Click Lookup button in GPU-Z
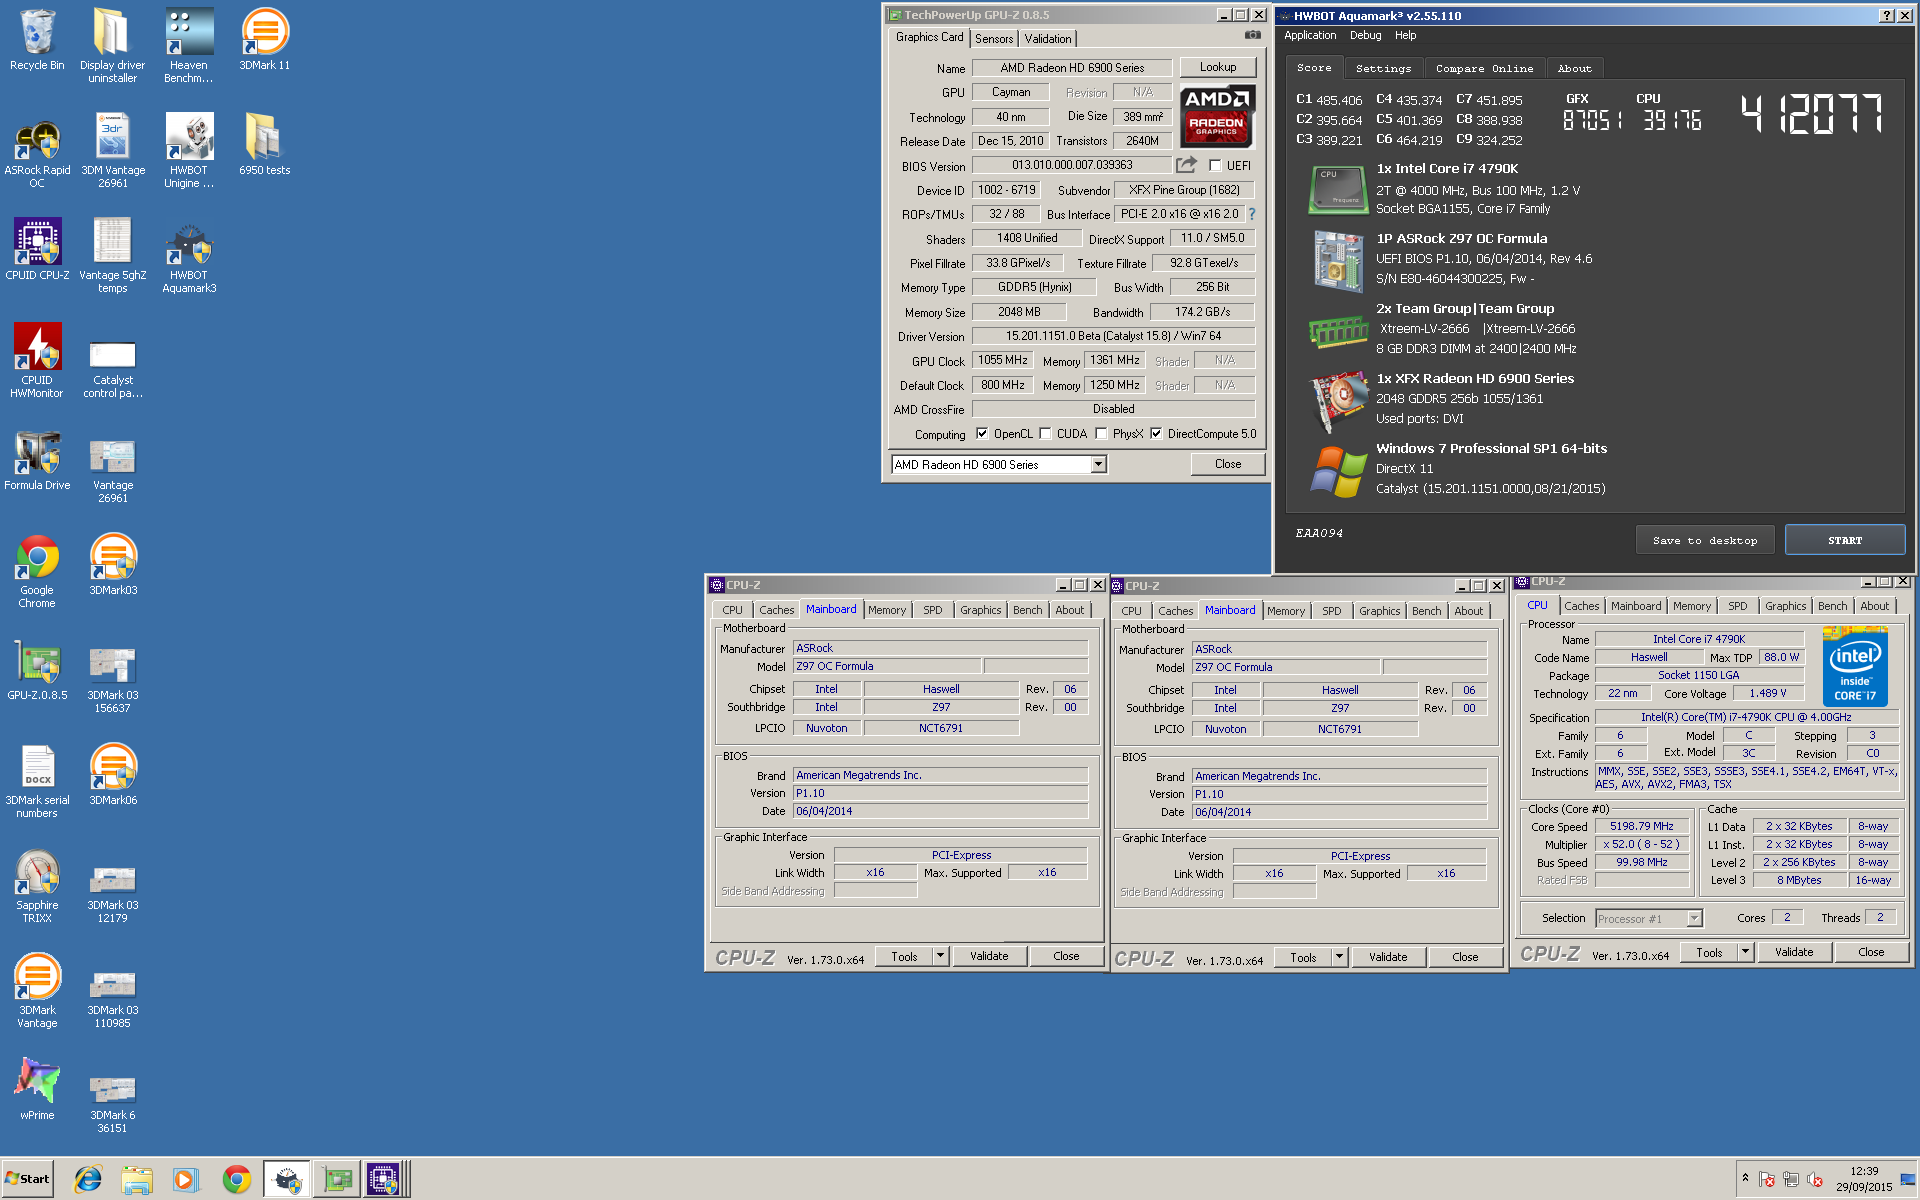The width and height of the screenshot is (1920, 1200). click(1218, 67)
